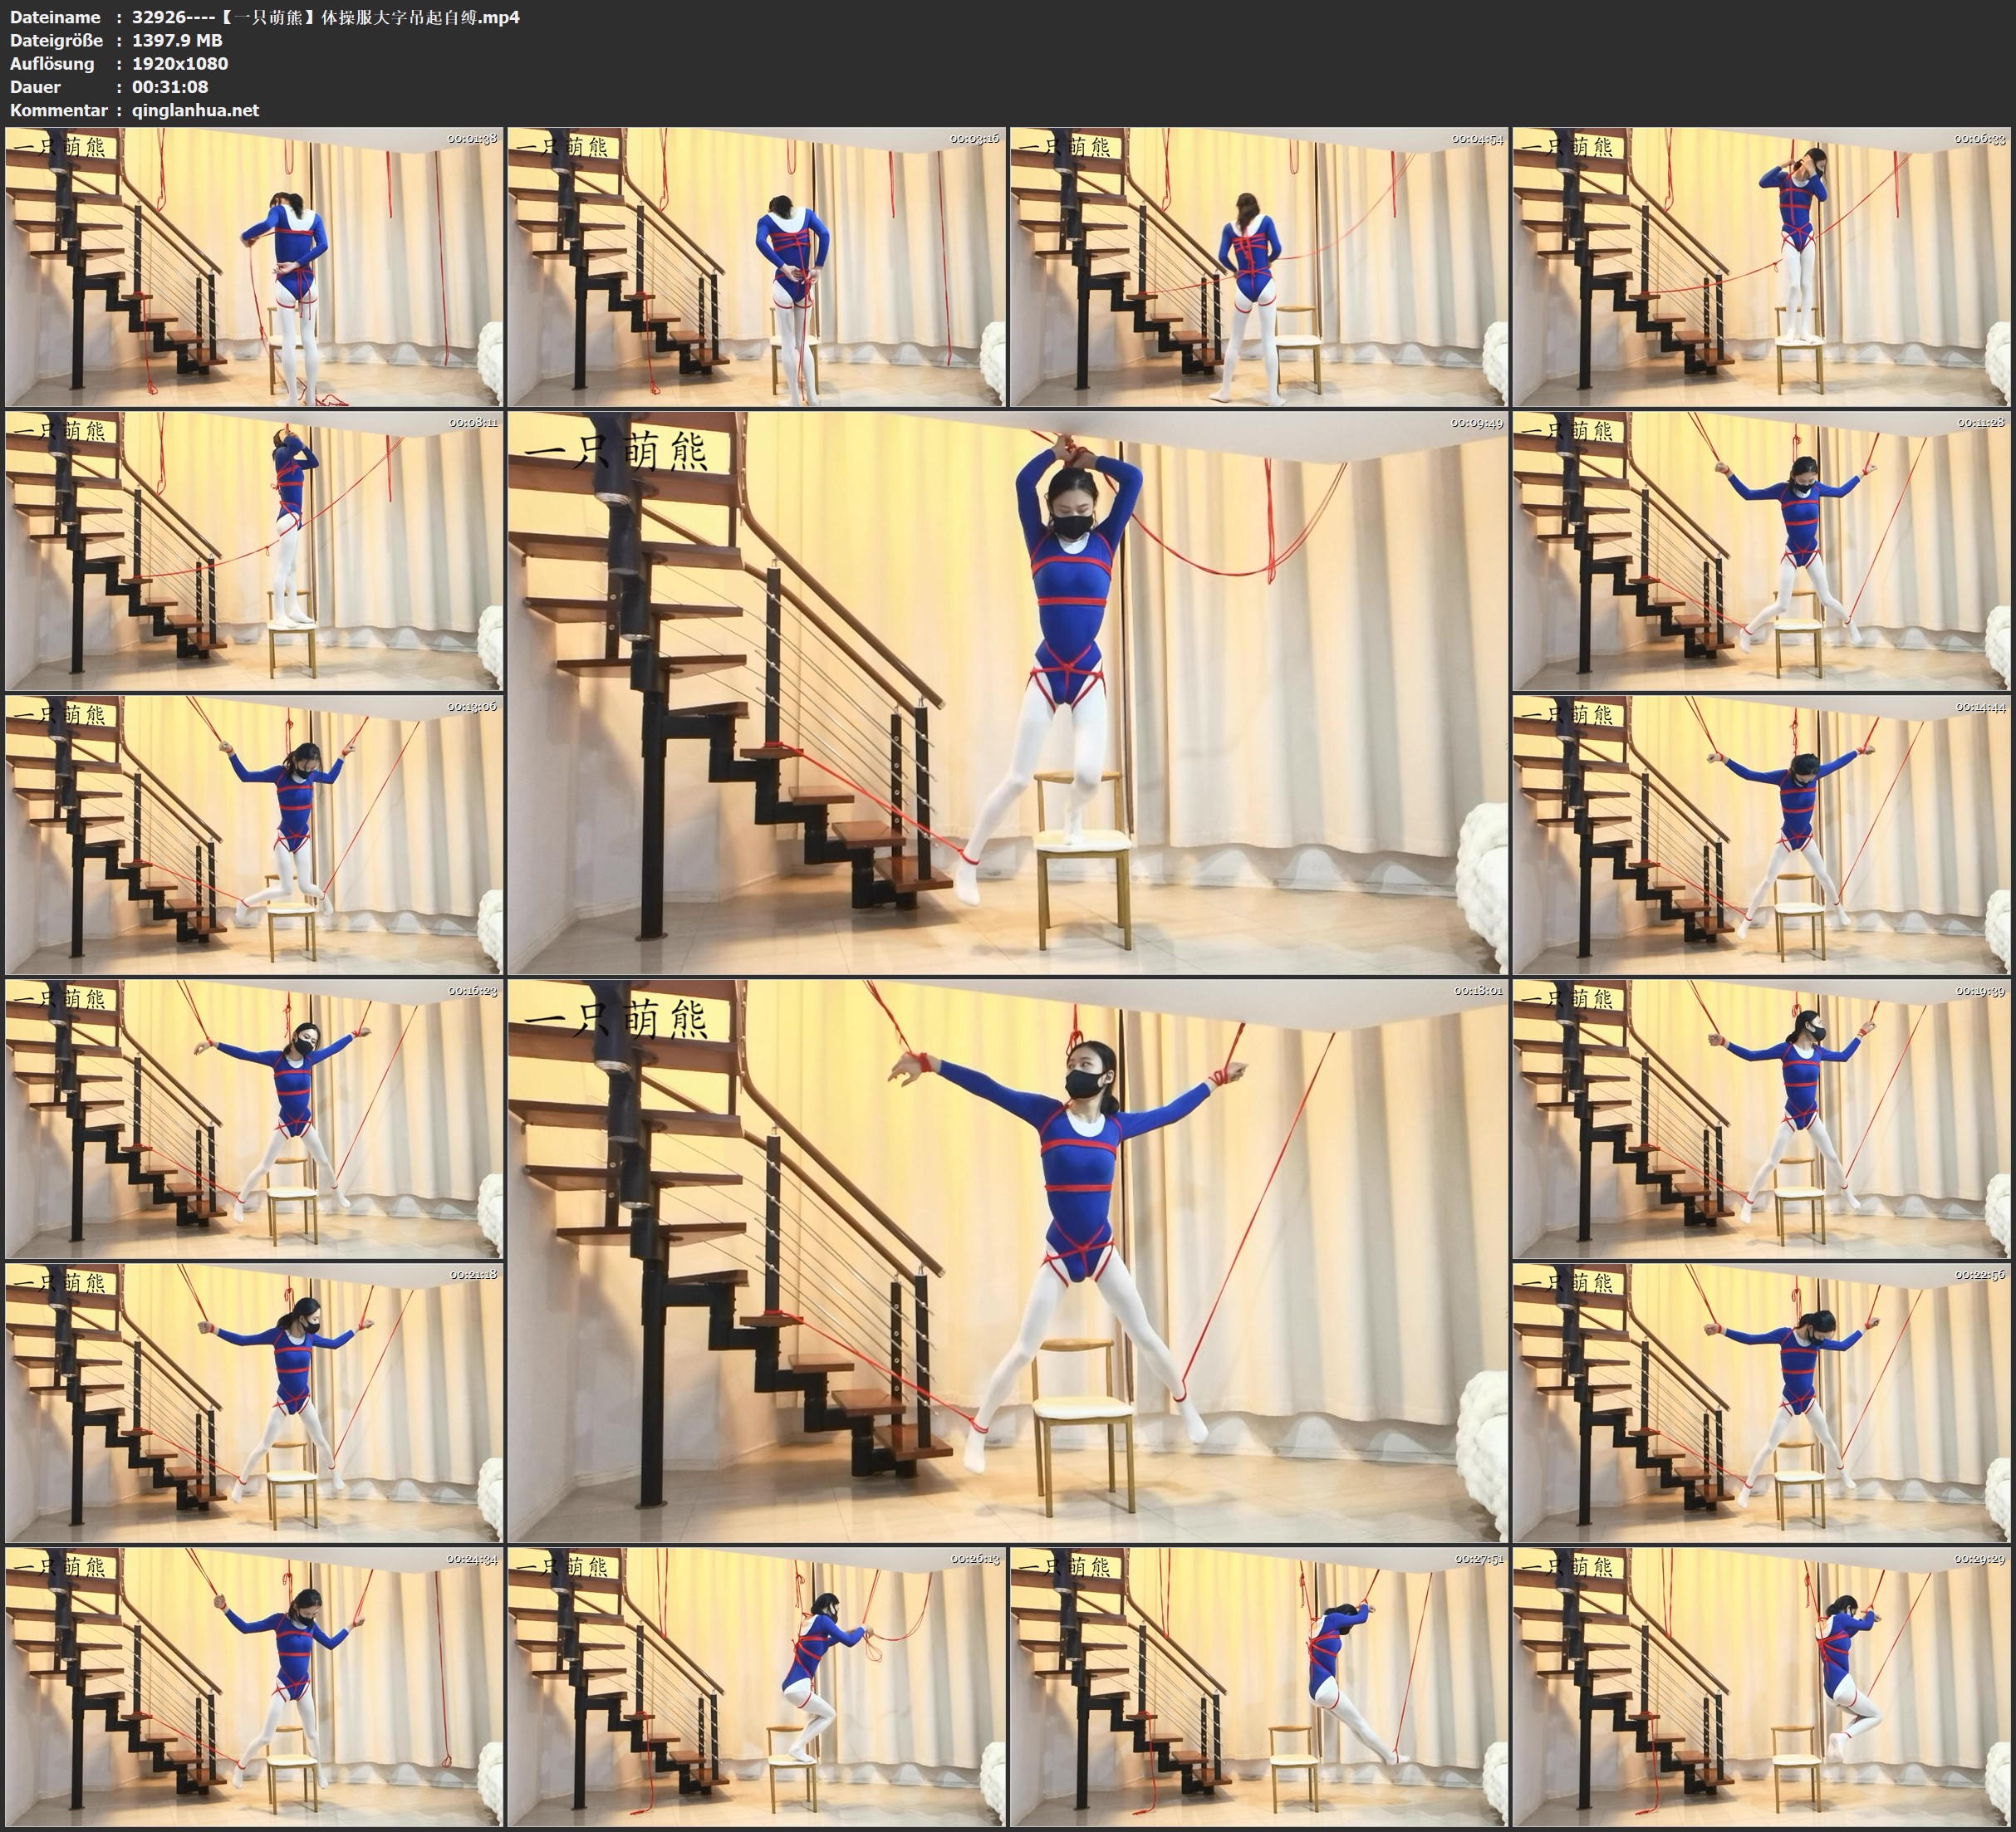
Task: Click the frame marked 00:14:44
Action: click(1761, 835)
